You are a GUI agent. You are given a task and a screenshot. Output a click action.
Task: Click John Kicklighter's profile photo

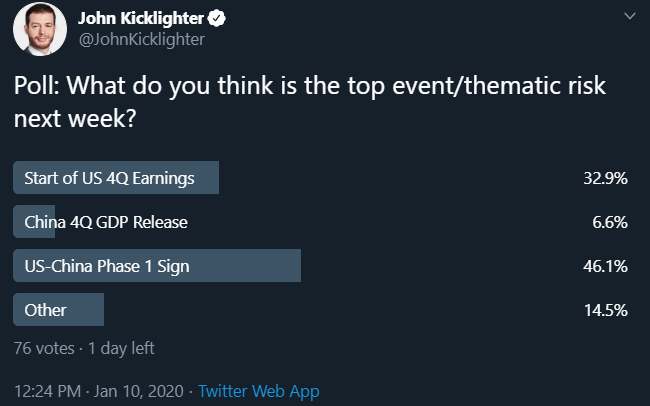(x=40, y=29)
